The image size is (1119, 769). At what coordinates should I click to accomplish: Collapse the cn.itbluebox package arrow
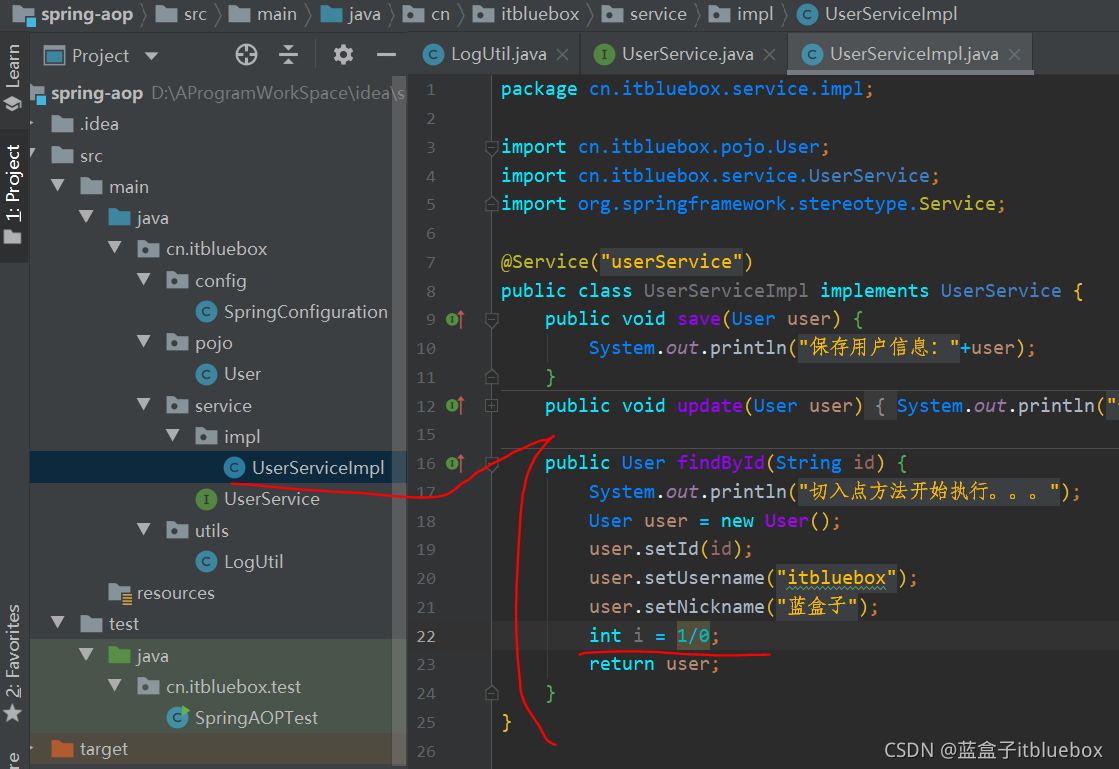click(x=115, y=248)
